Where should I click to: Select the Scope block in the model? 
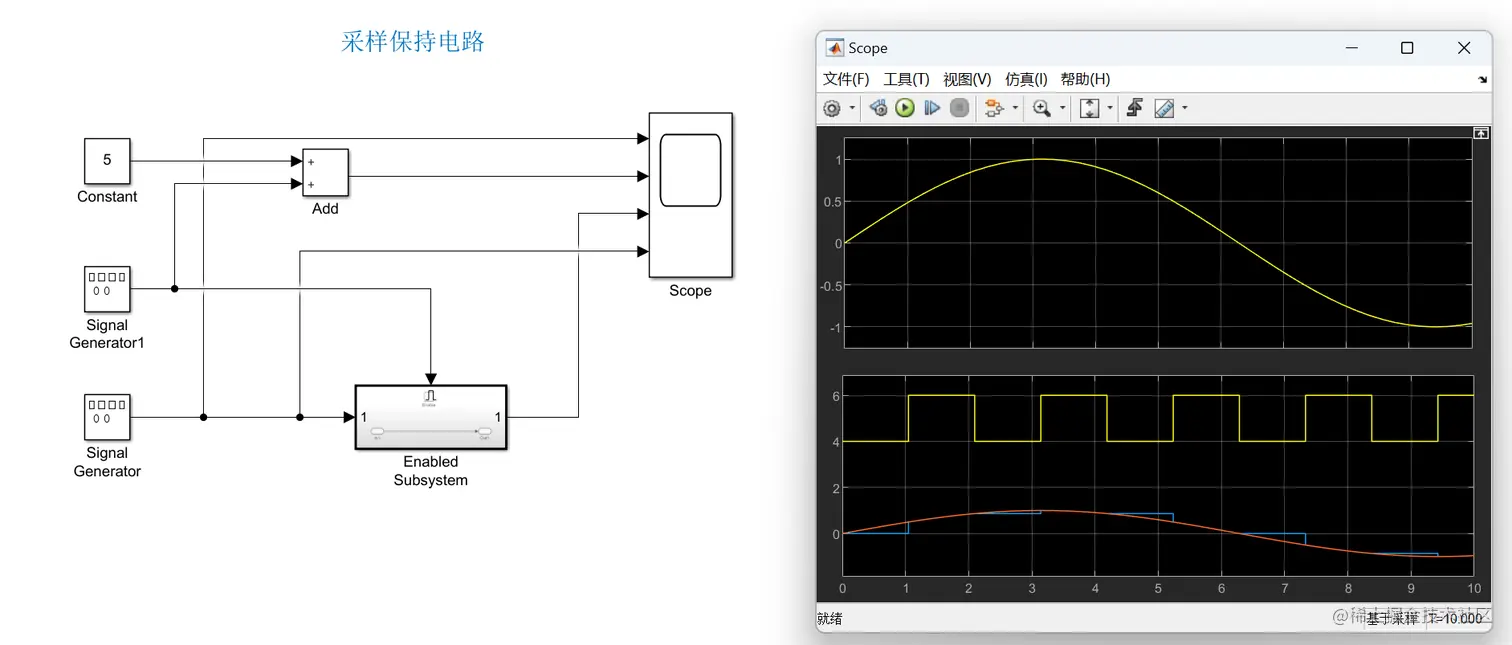pyautogui.click(x=691, y=195)
